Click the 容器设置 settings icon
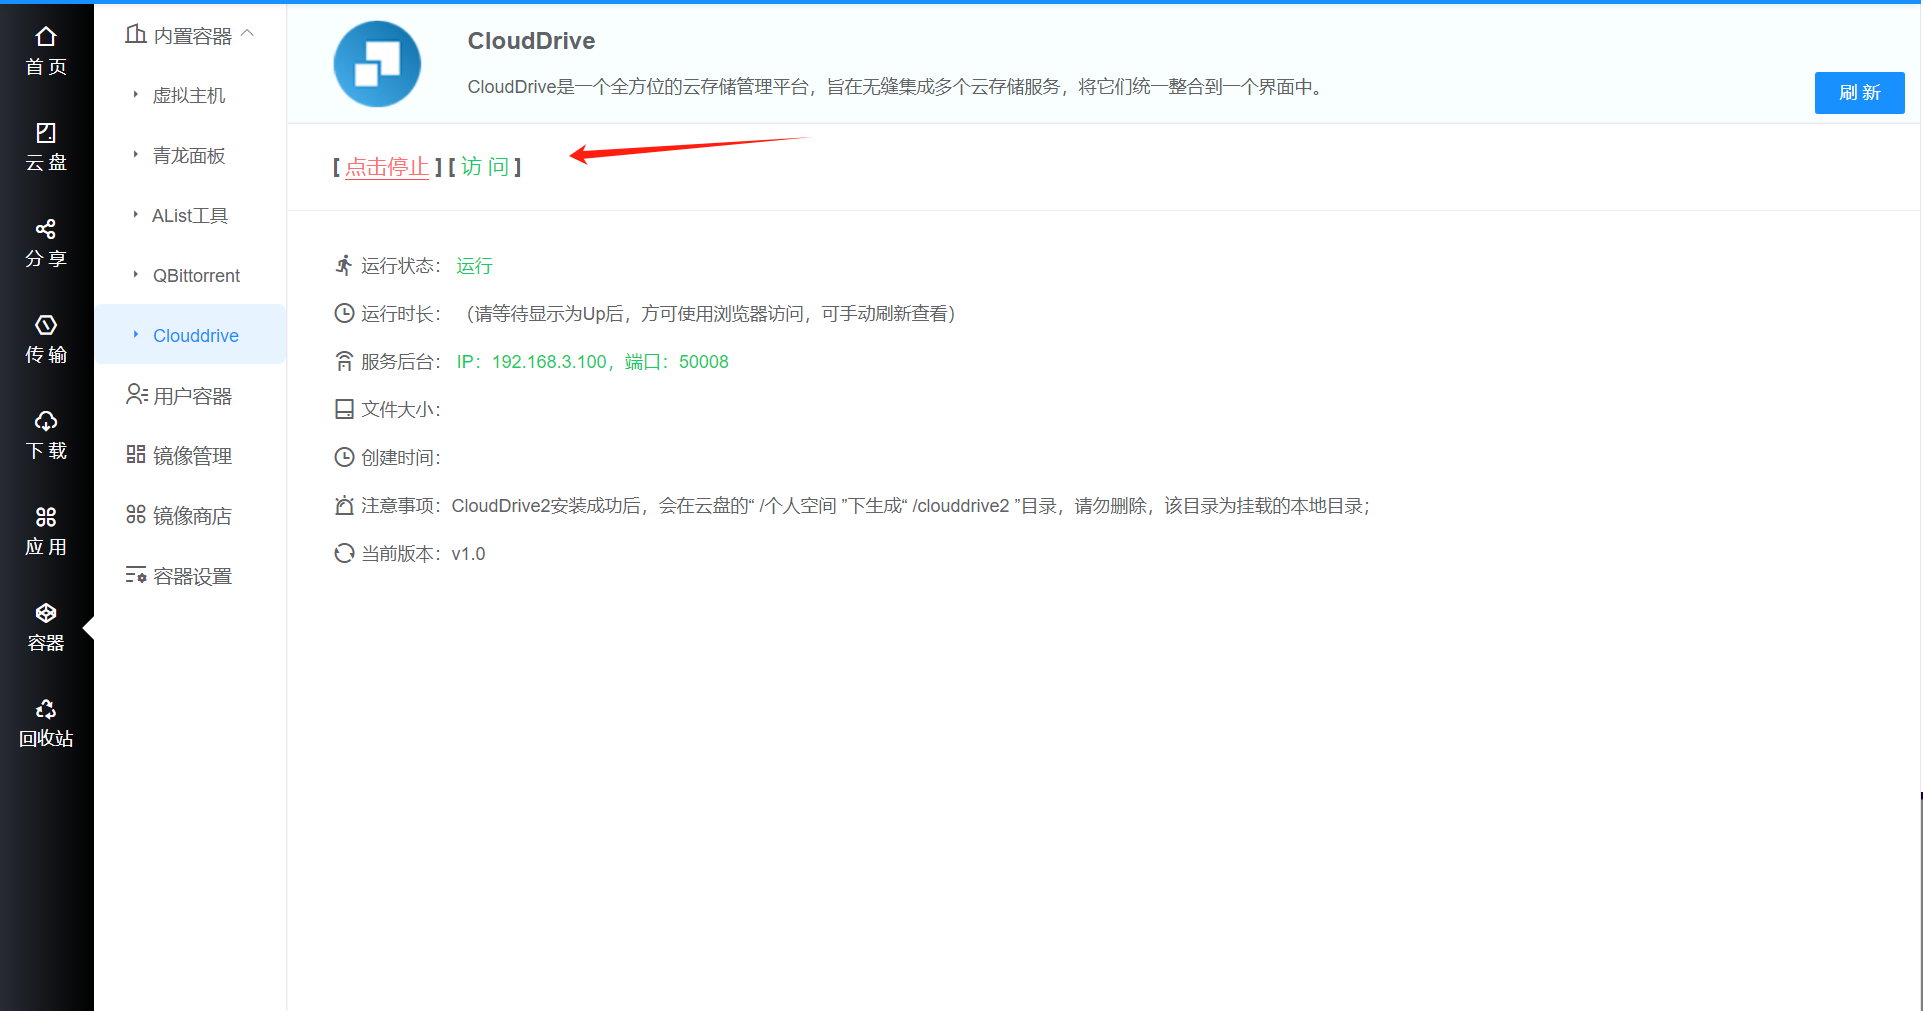The width and height of the screenshot is (1923, 1011). (136, 575)
